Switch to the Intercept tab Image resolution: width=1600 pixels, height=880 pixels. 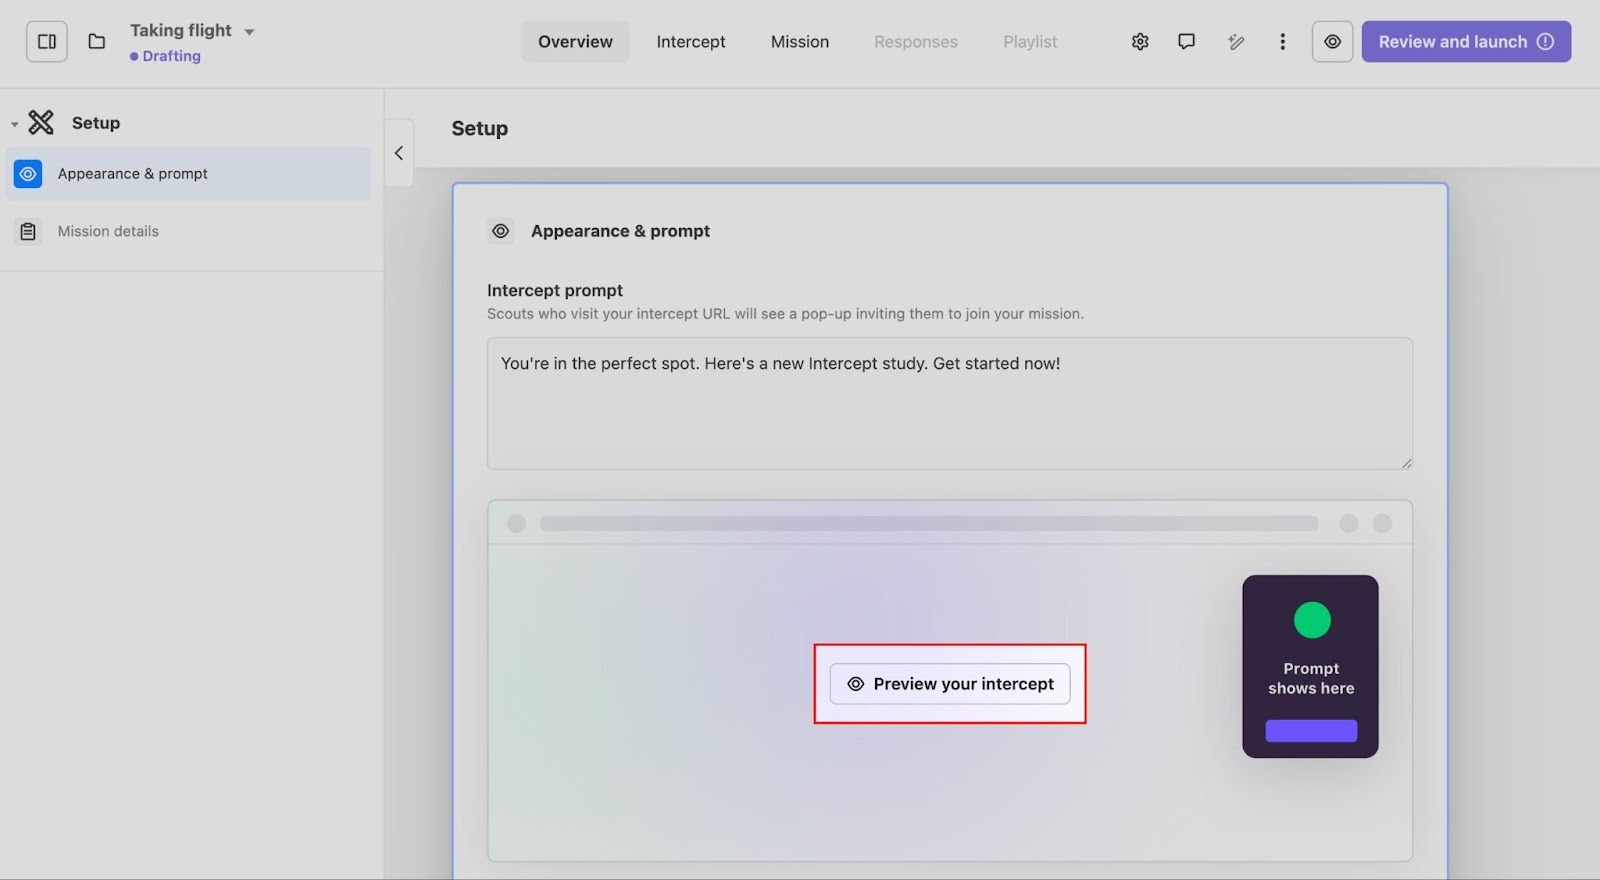coord(690,42)
